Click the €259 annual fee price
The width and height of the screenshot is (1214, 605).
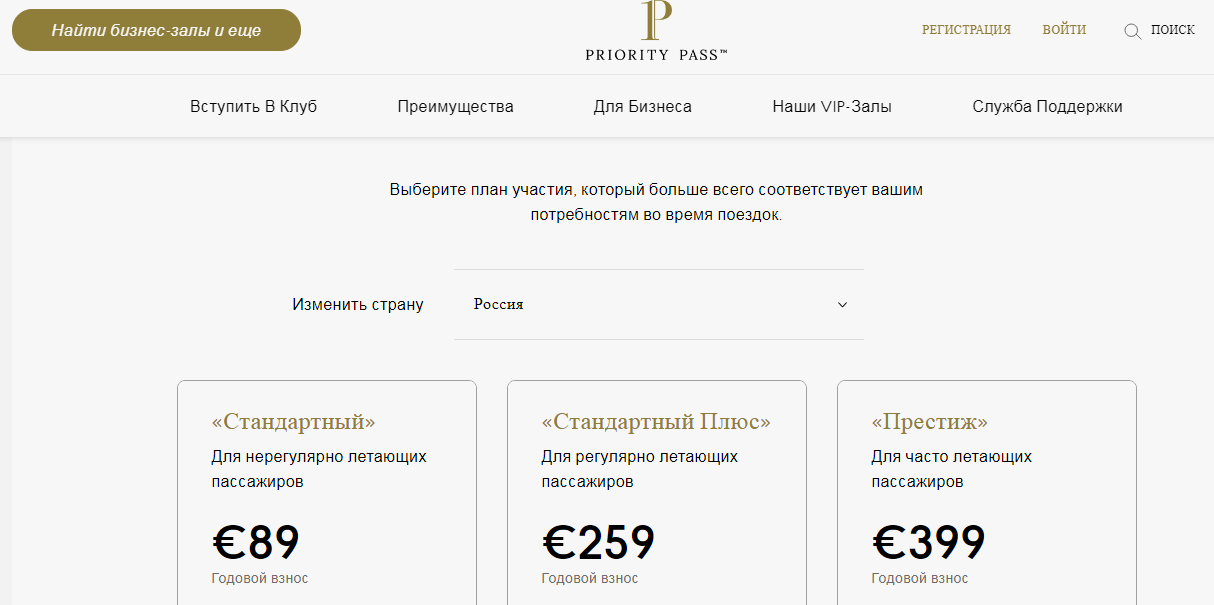click(x=598, y=543)
